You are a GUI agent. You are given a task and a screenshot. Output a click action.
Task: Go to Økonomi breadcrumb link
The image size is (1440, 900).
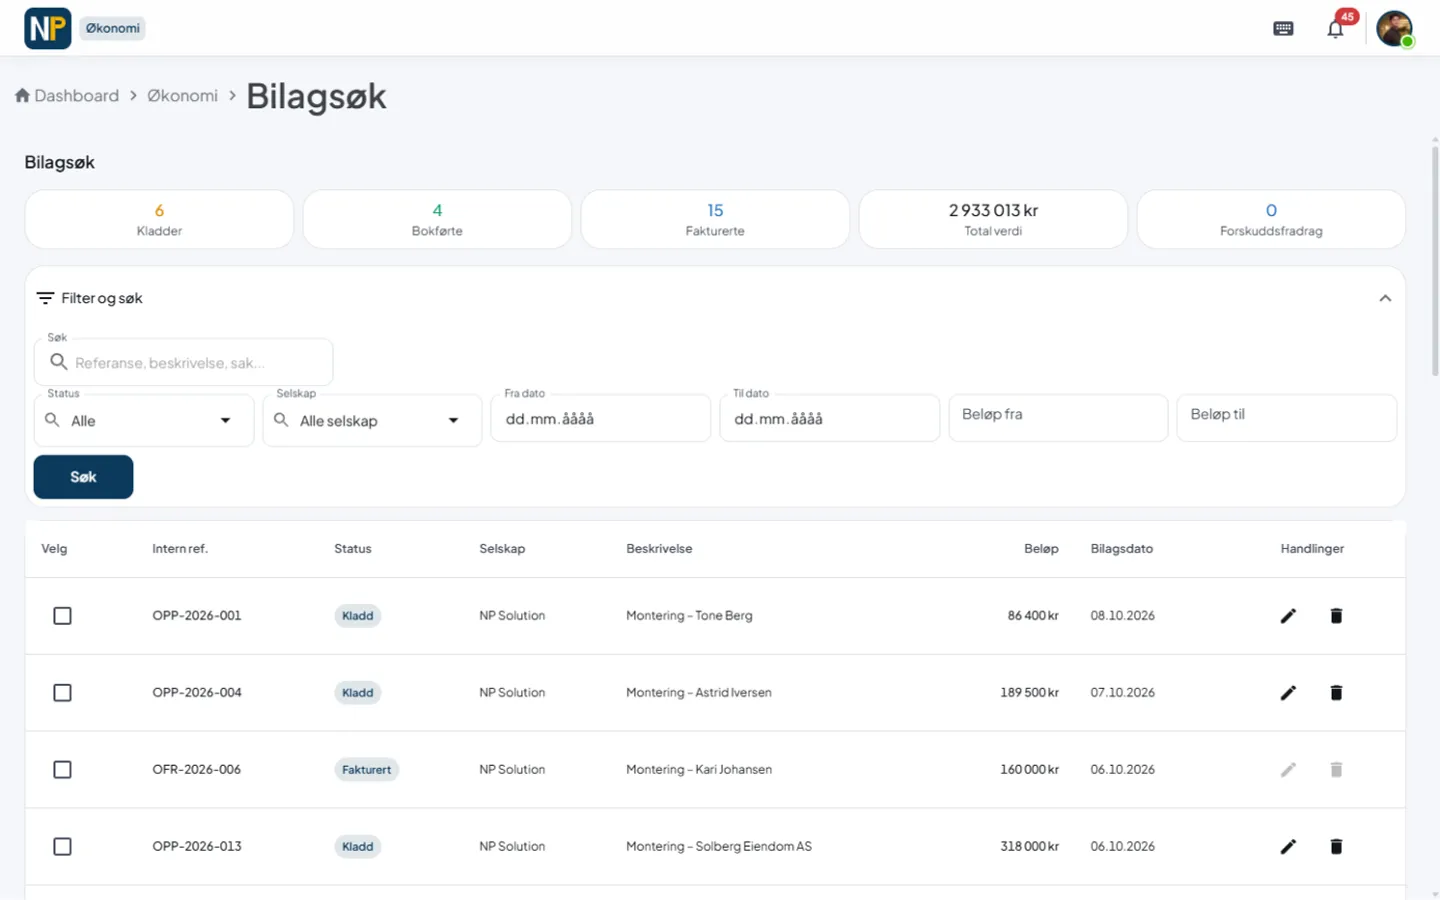182,96
